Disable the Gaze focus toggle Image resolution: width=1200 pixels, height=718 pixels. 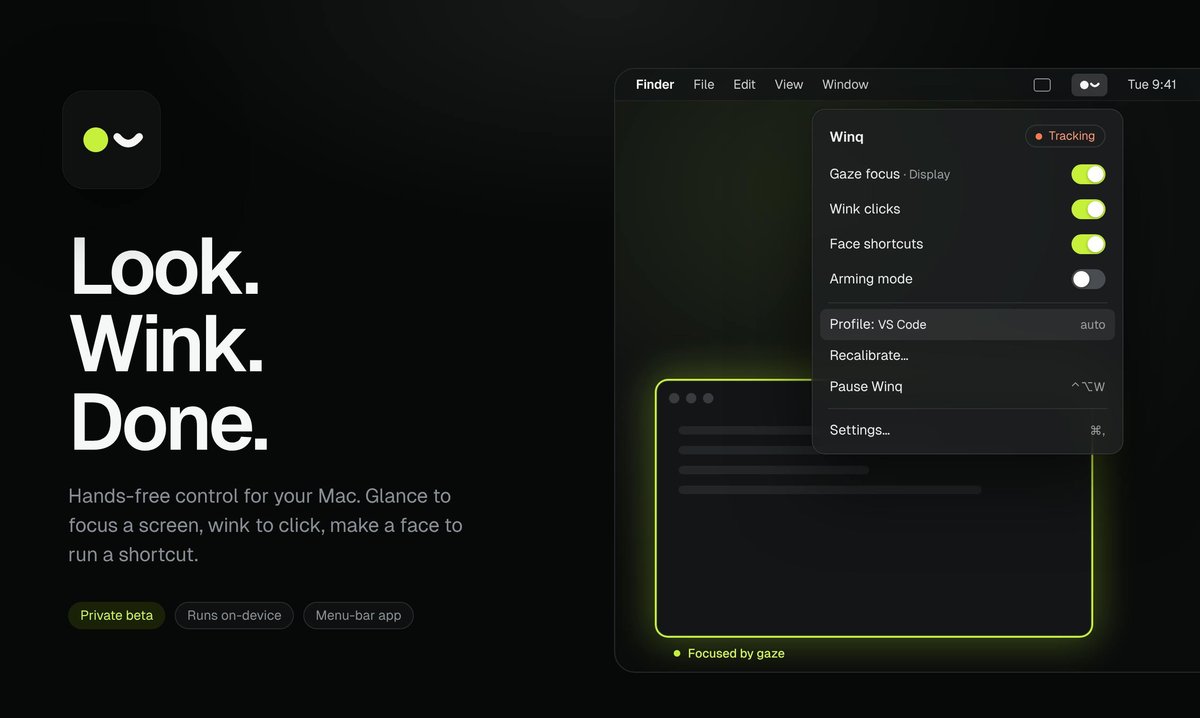click(1088, 174)
